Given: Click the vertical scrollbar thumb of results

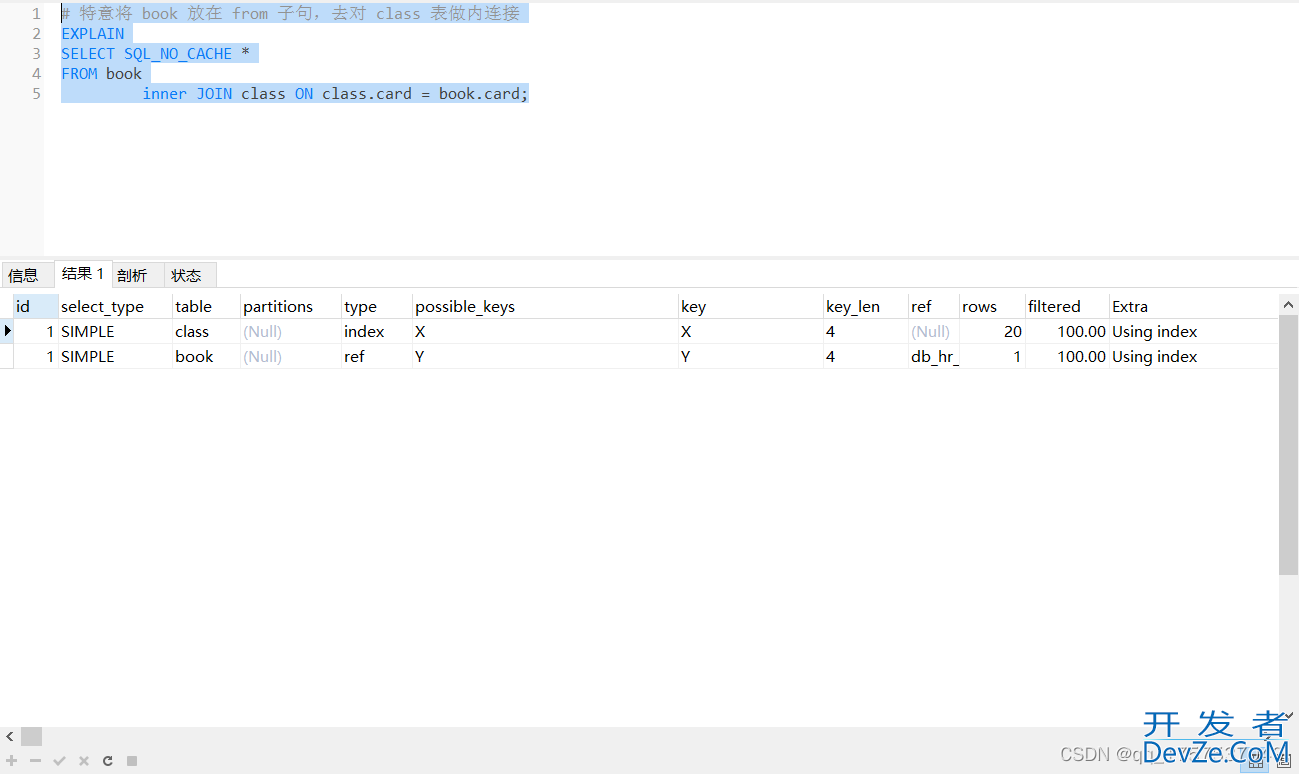Looking at the screenshot, I should 1288,445.
